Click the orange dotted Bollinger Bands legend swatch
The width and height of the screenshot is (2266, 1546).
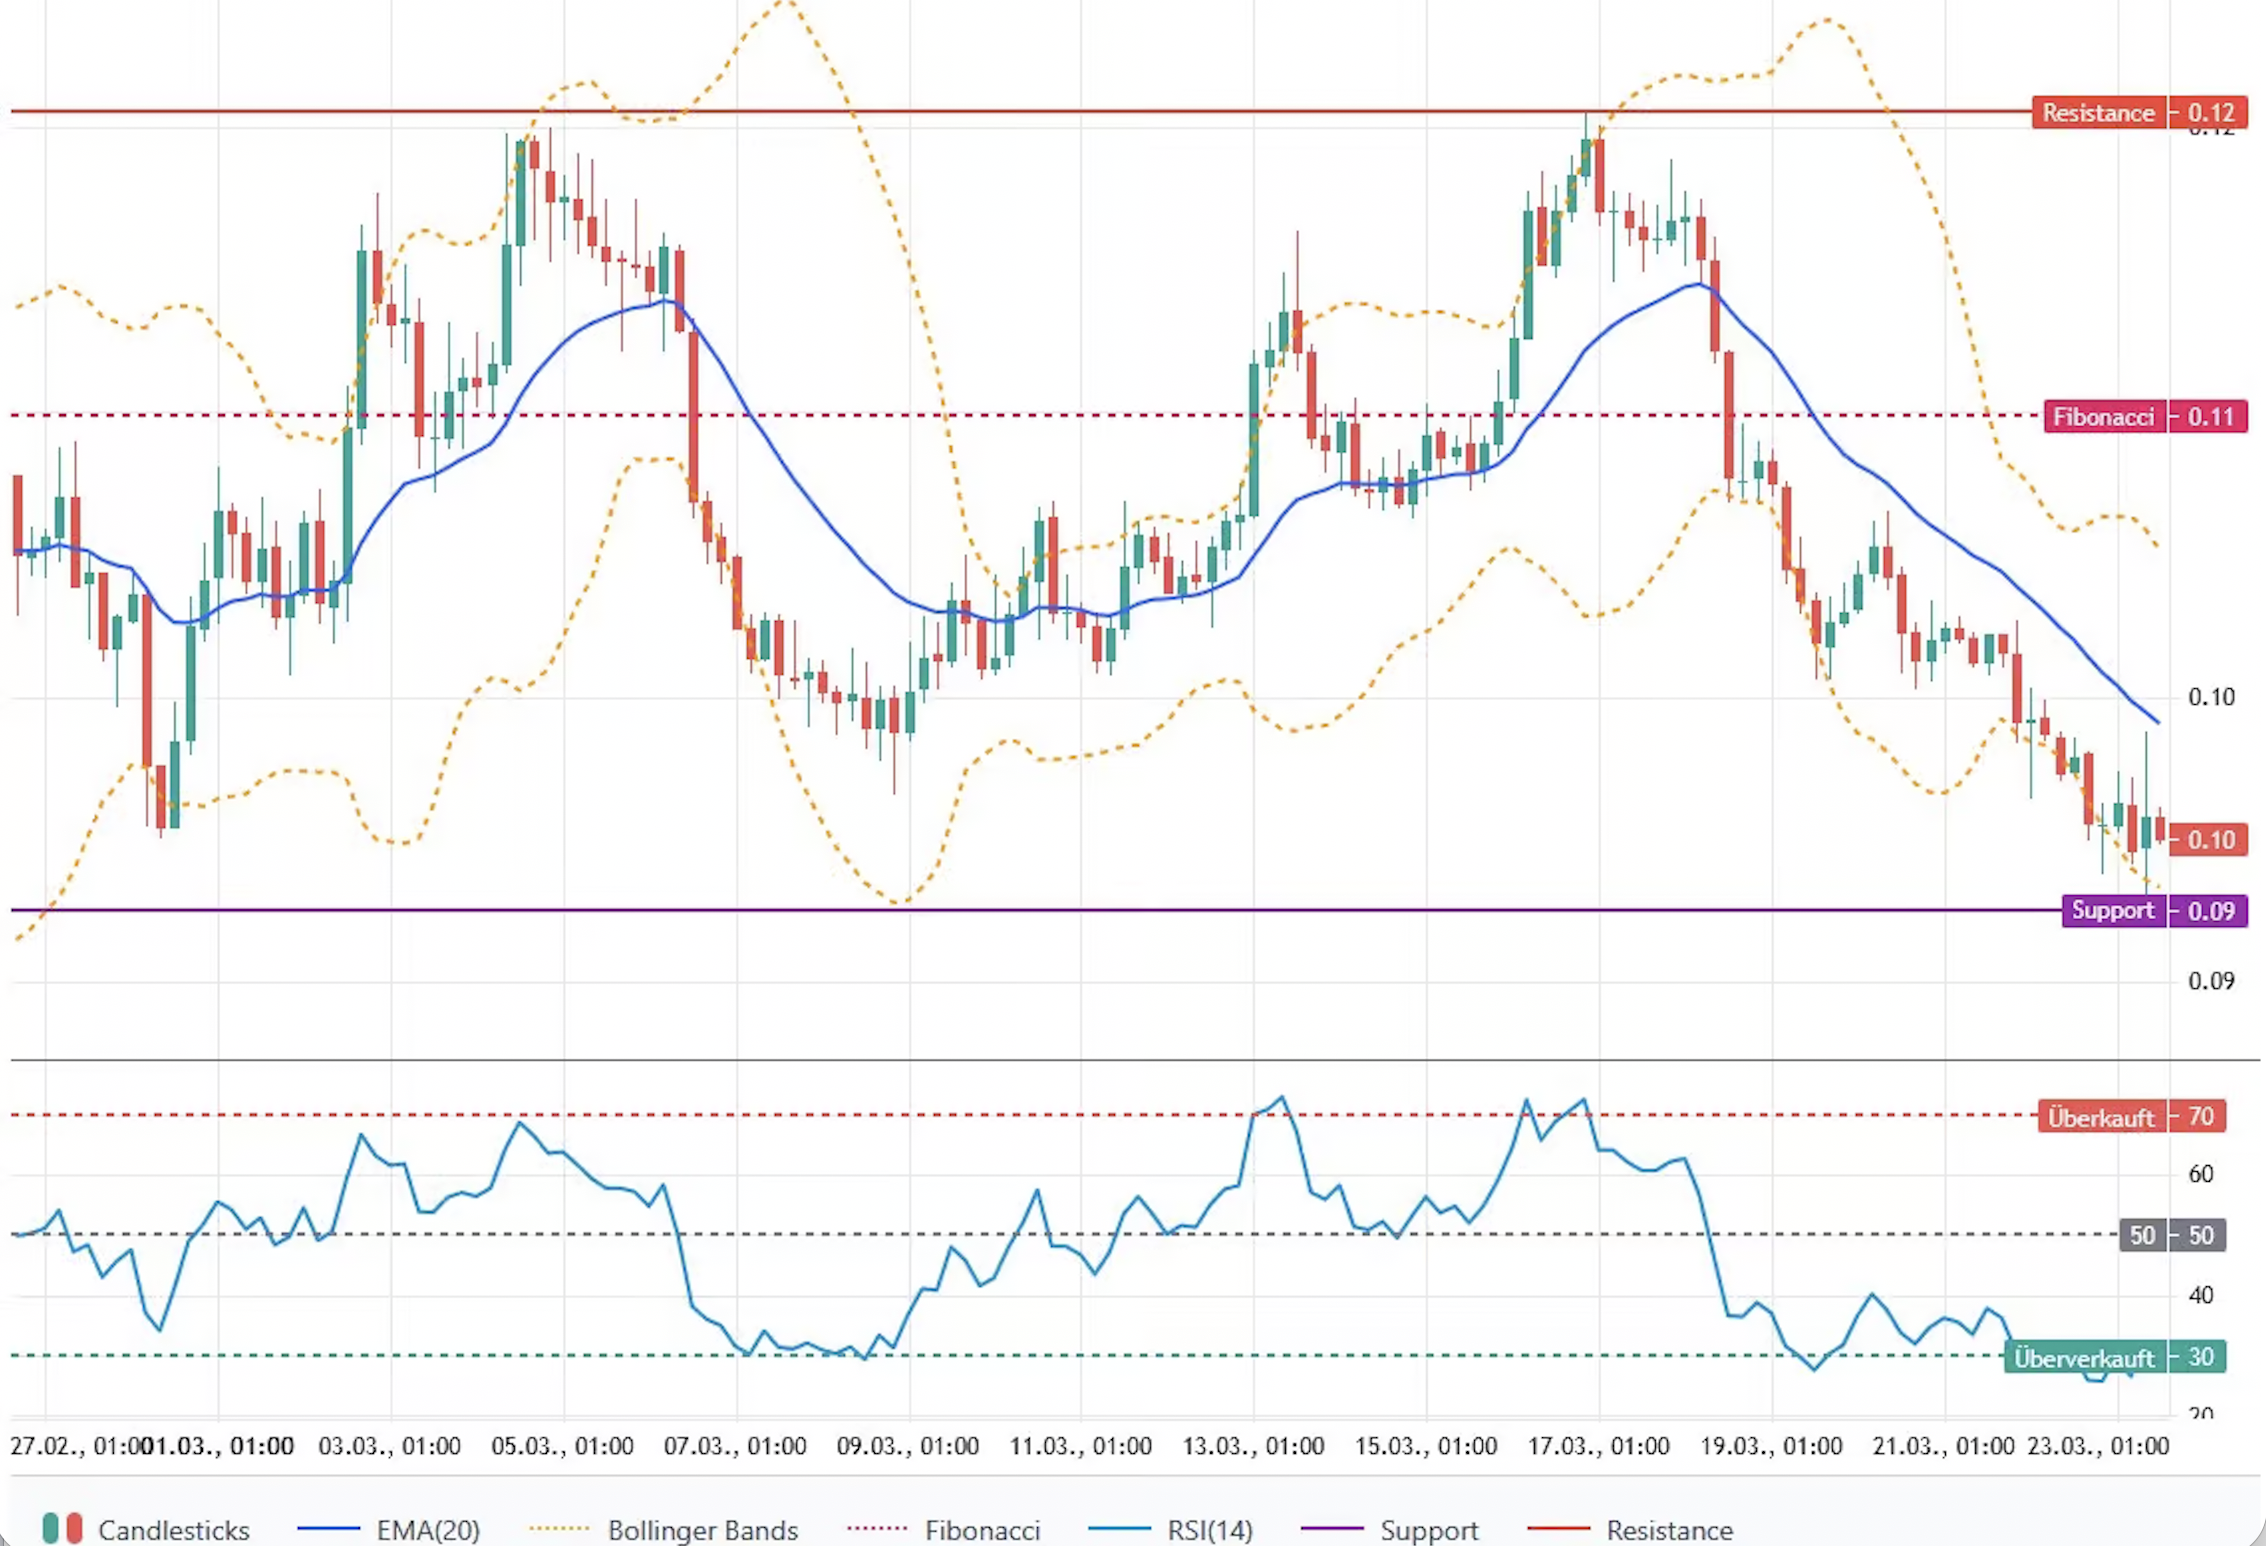(x=559, y=1529)
